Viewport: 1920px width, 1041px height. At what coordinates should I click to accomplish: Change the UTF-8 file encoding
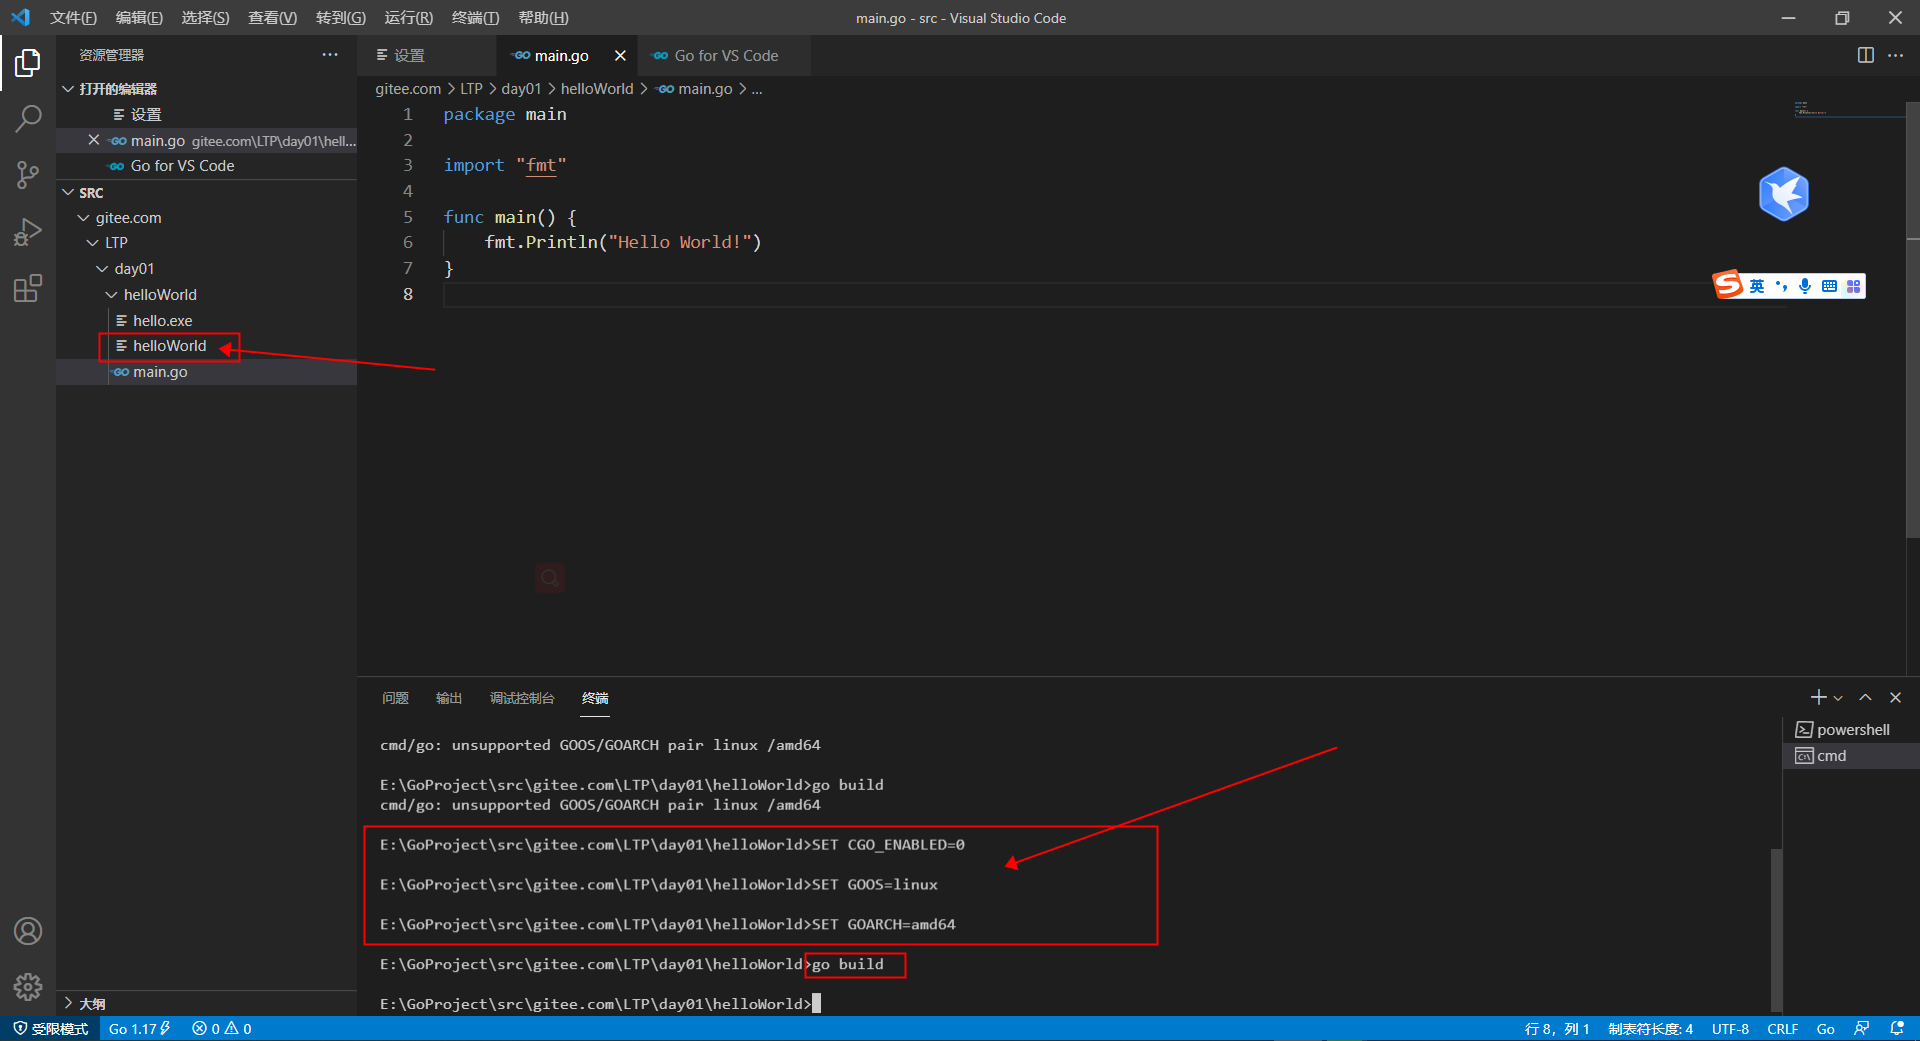click(x=1730, y=1029)
